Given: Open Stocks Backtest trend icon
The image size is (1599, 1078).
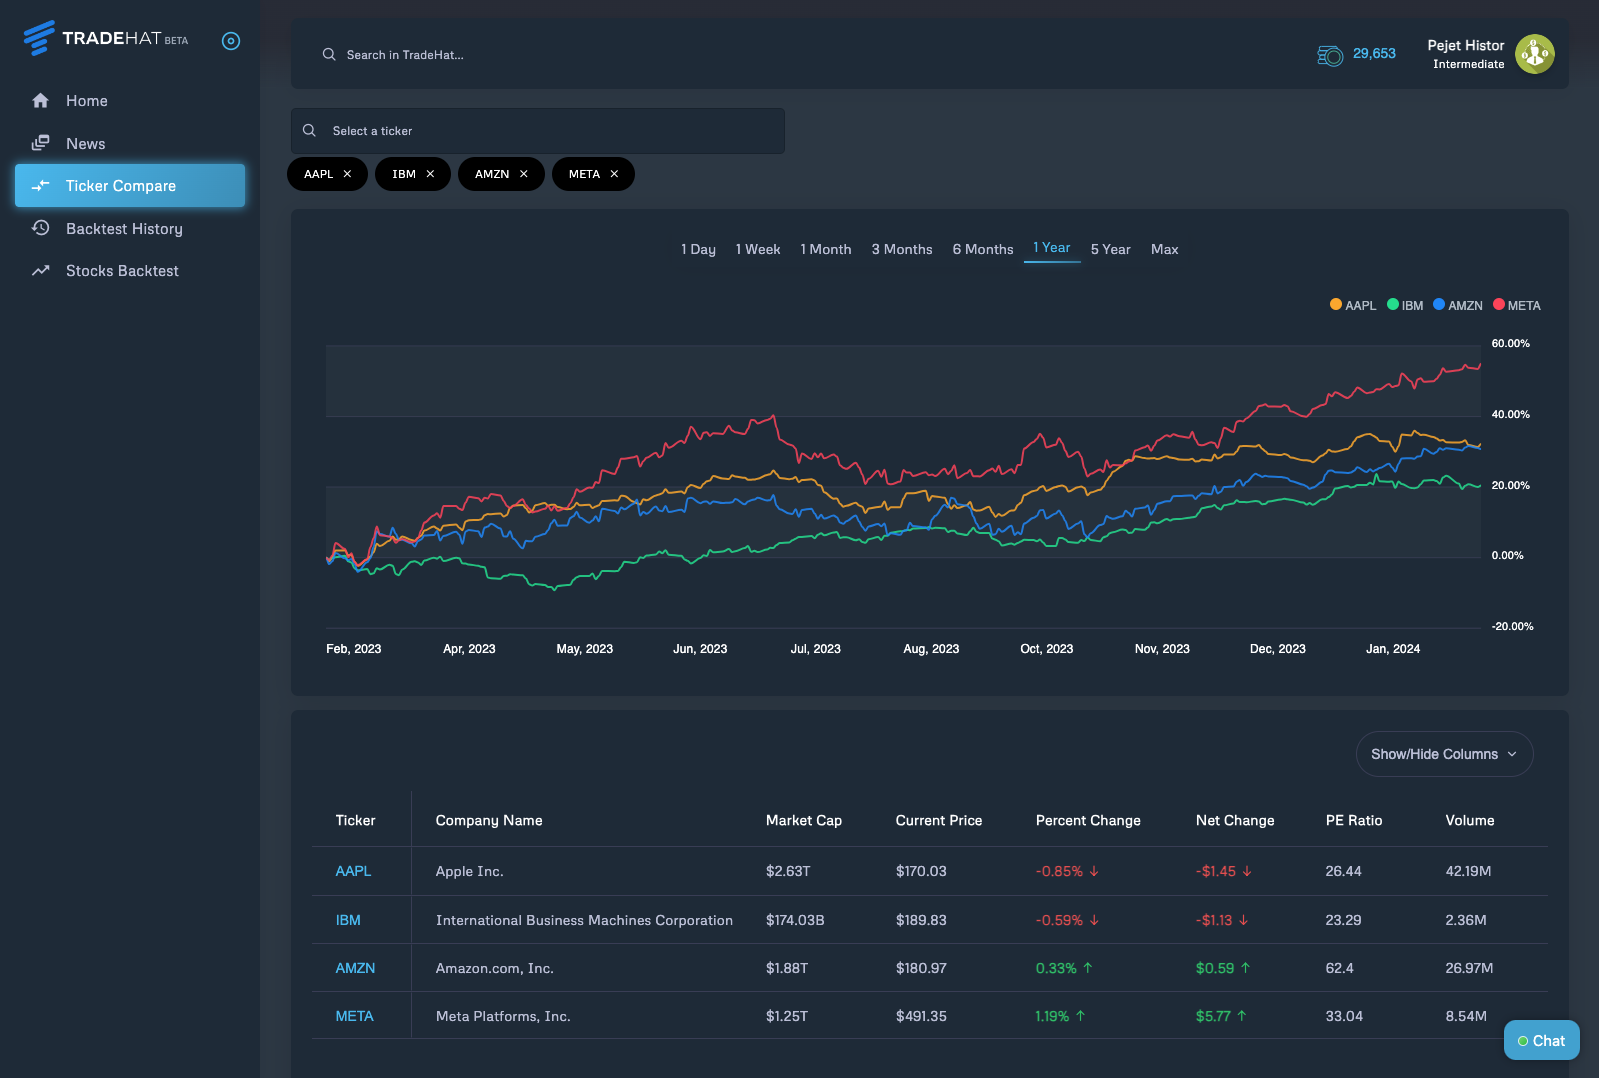Looking at the screenshot, I should (40, 271).
